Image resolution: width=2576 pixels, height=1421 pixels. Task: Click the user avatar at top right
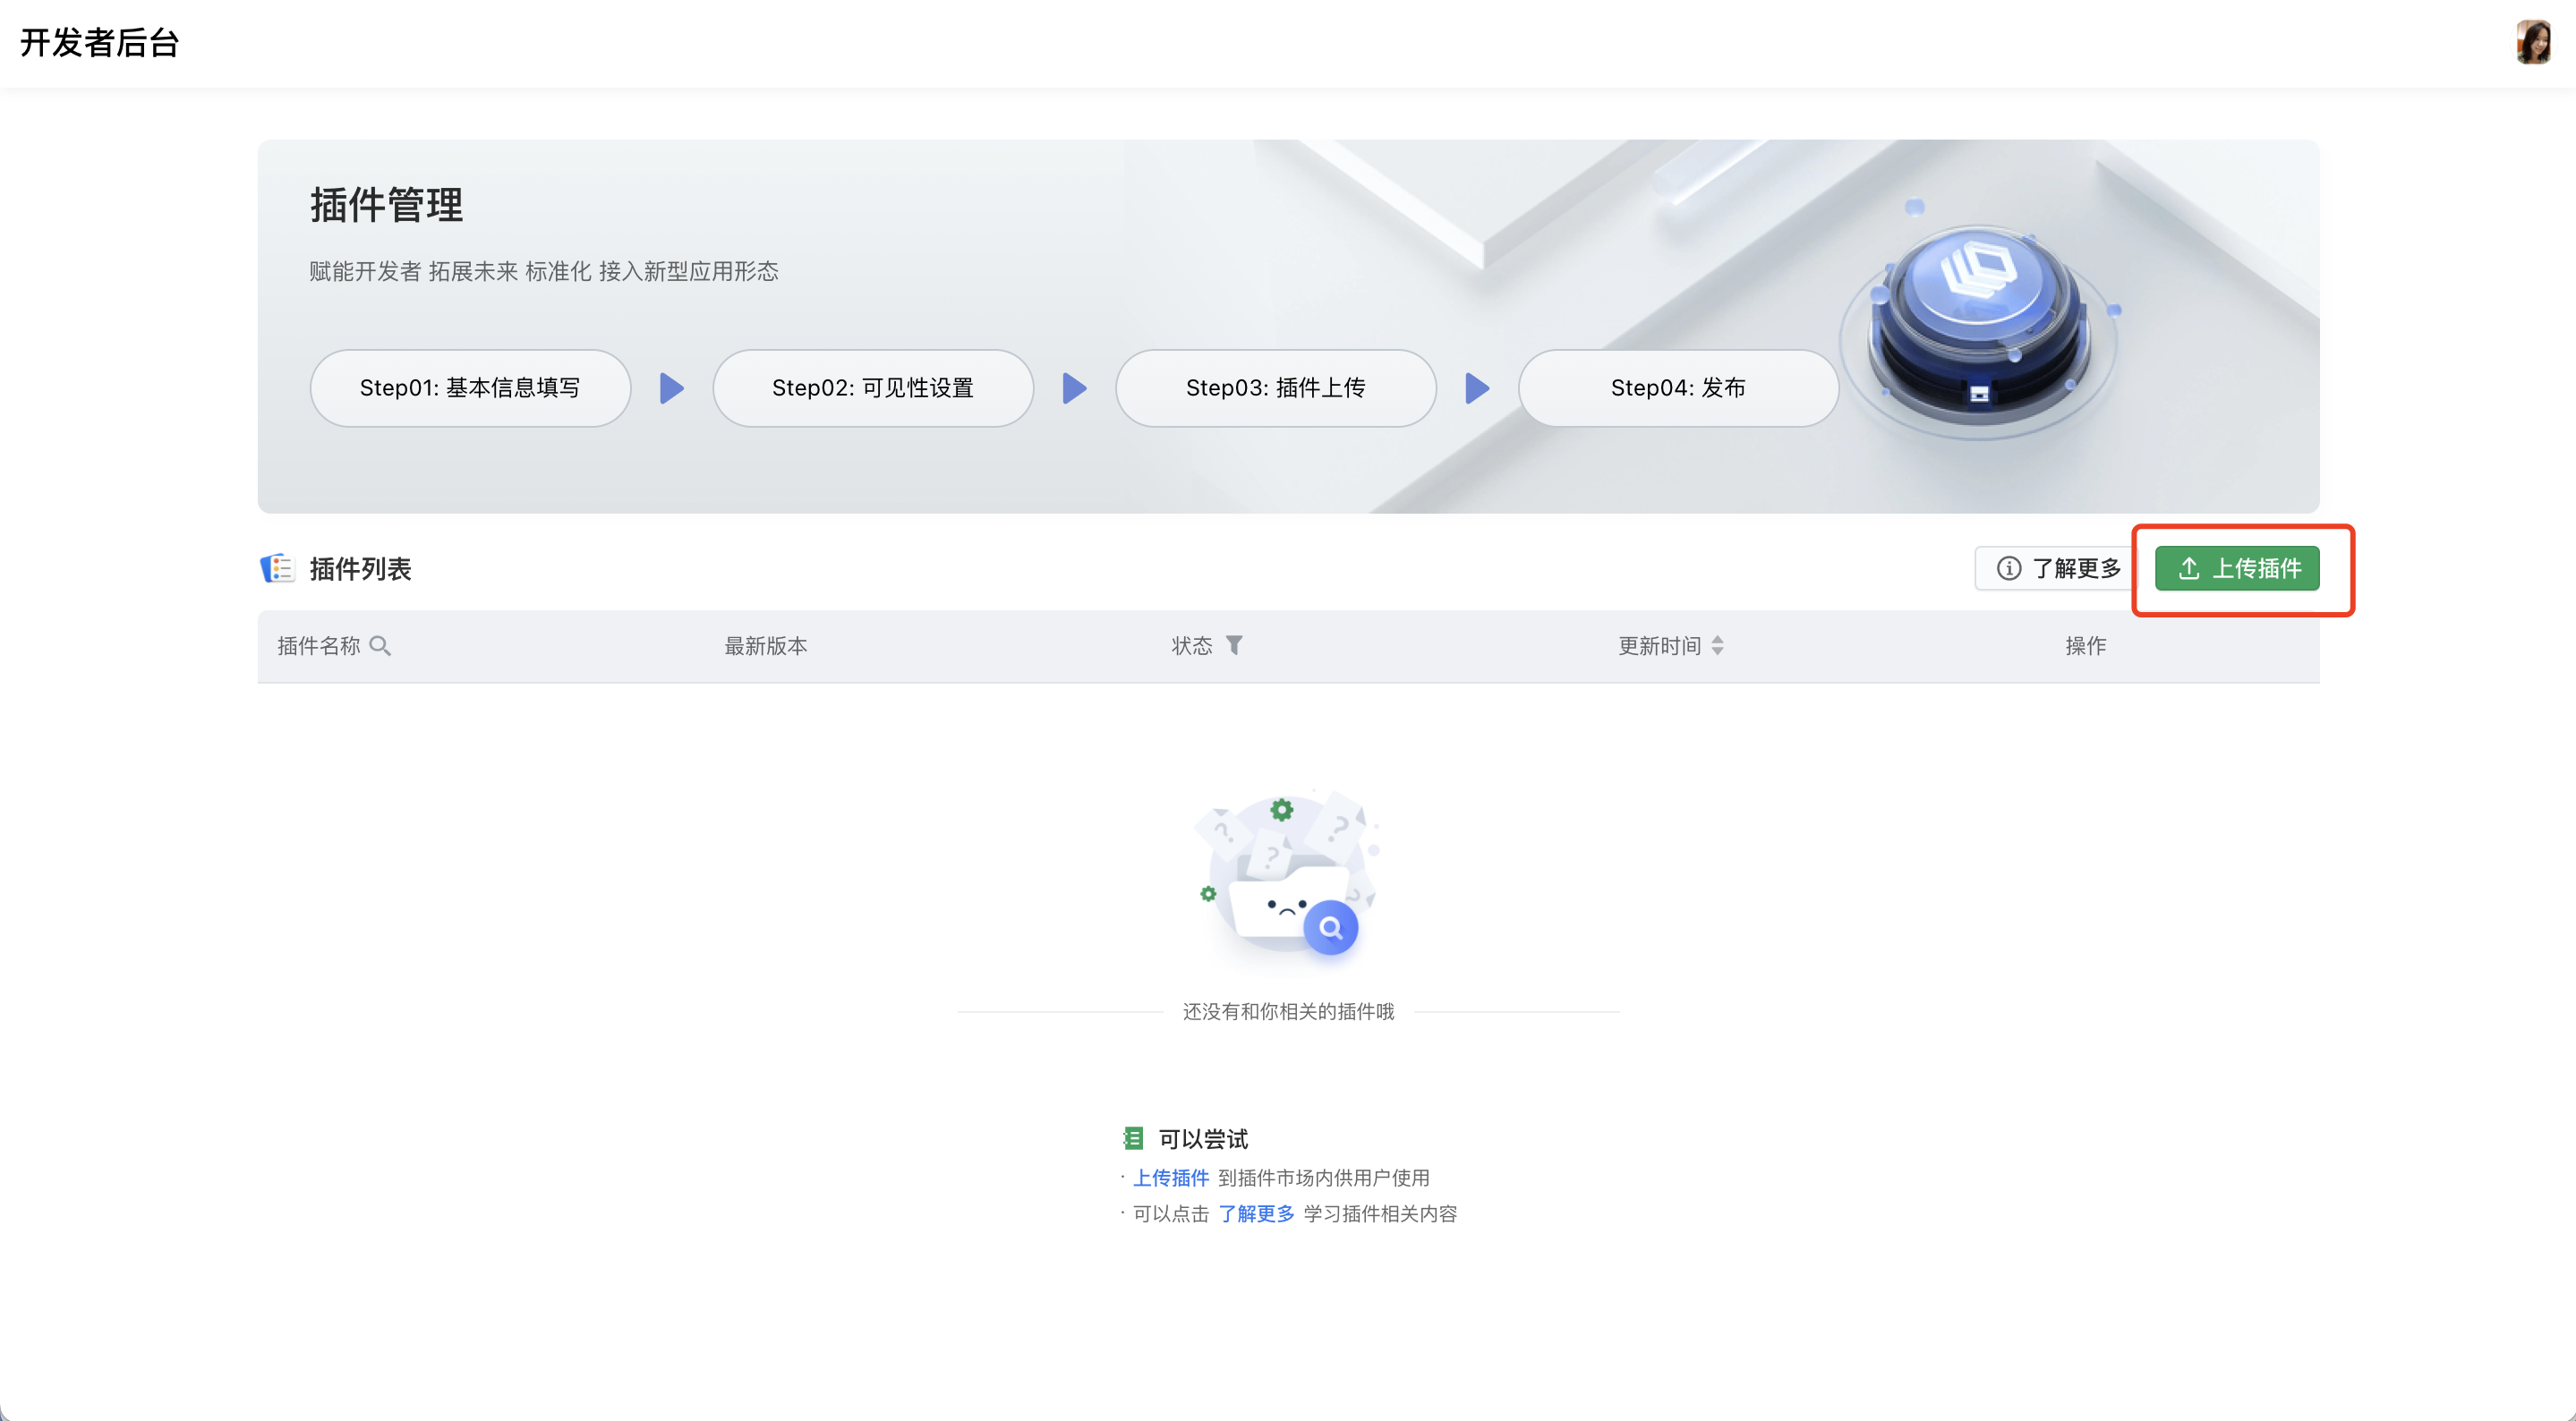coord(2532,43)
